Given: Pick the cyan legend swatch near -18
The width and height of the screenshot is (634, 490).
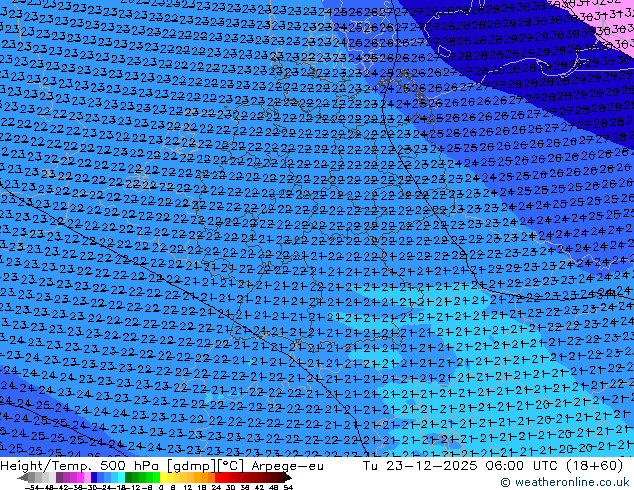Looking at the screenshot, I should (x=122, y=477).
